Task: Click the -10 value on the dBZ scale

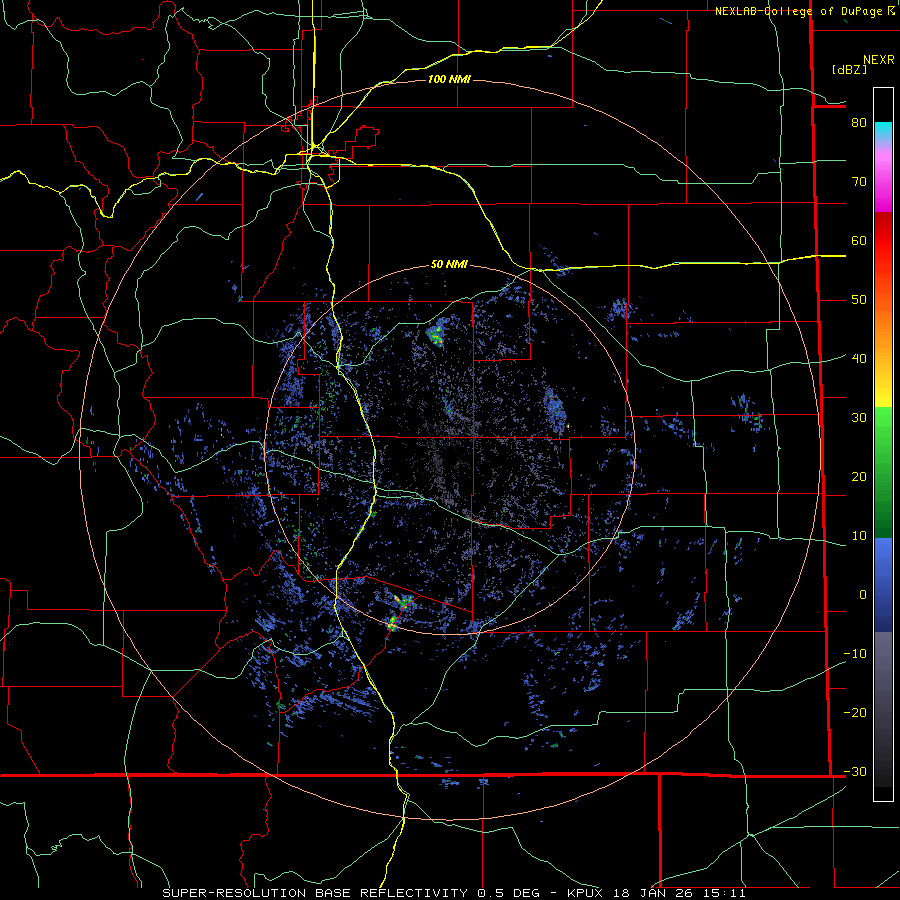Action: pos(855,654)
